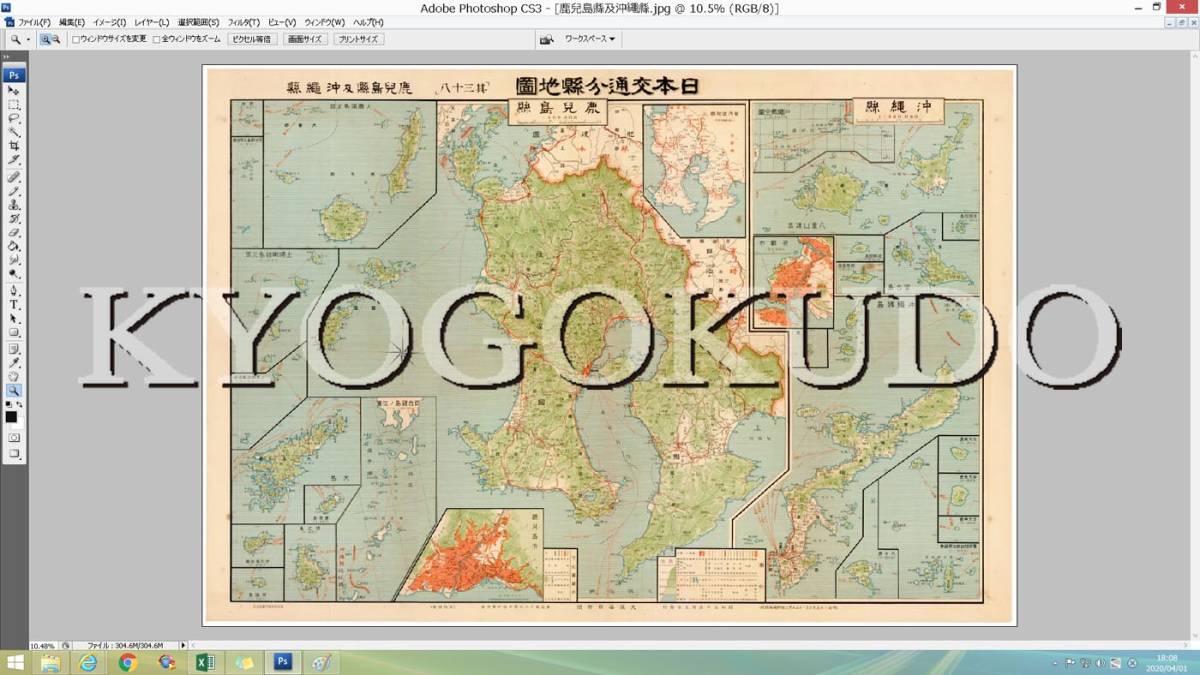The width and height of the screenshot is (1200, 675).
Task: Select the Crop tool
Action: click(x=14, y=146)
